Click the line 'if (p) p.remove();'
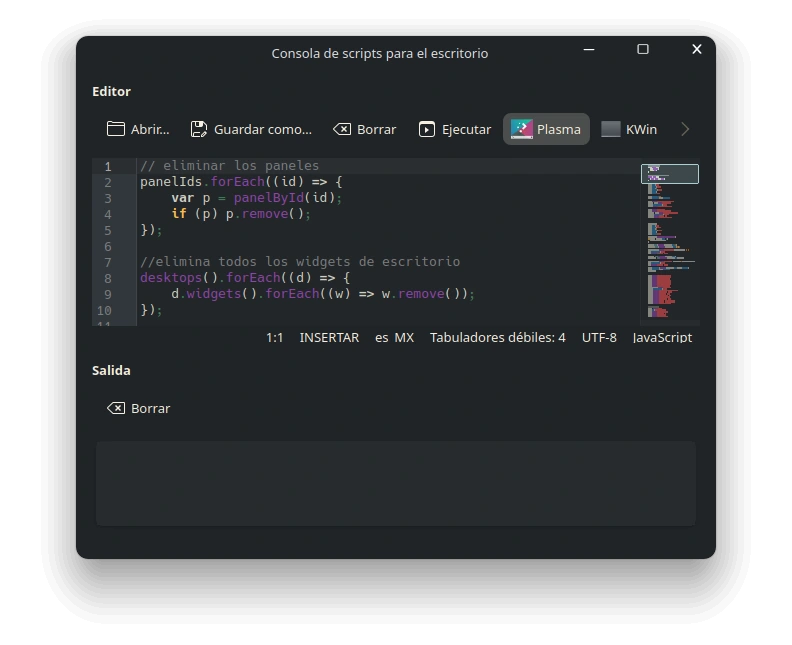 pyautogui.click(x=241, y=214)
